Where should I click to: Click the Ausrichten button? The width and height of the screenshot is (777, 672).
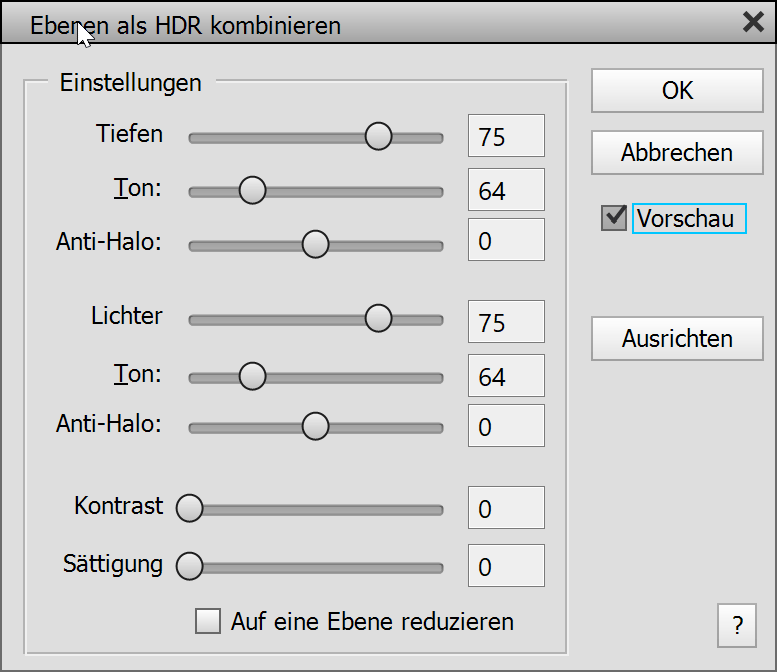coord(677,339)
